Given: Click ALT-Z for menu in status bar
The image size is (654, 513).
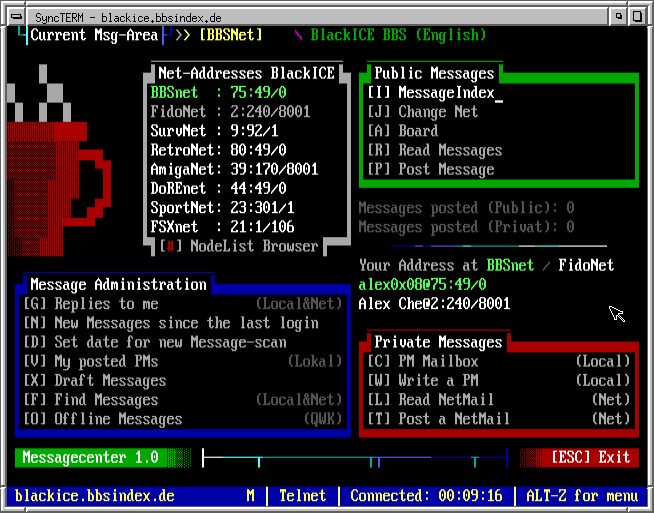Looking at the screenshot, I should click(582, 495).
